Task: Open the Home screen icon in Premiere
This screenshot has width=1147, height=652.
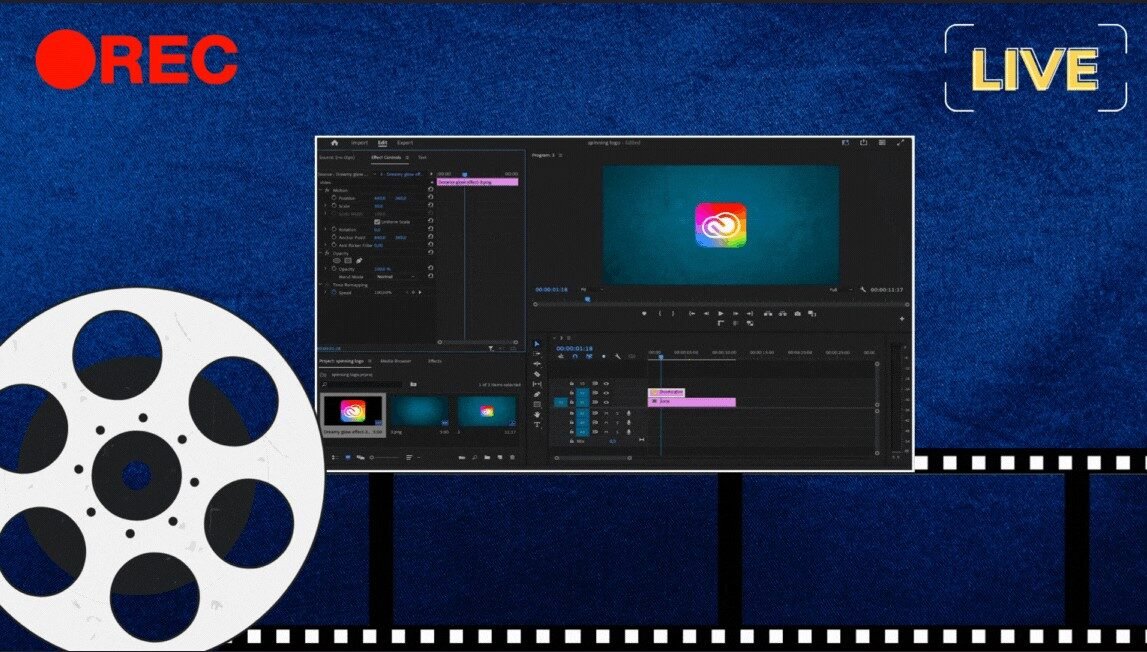Action: (x=334, y=143)
